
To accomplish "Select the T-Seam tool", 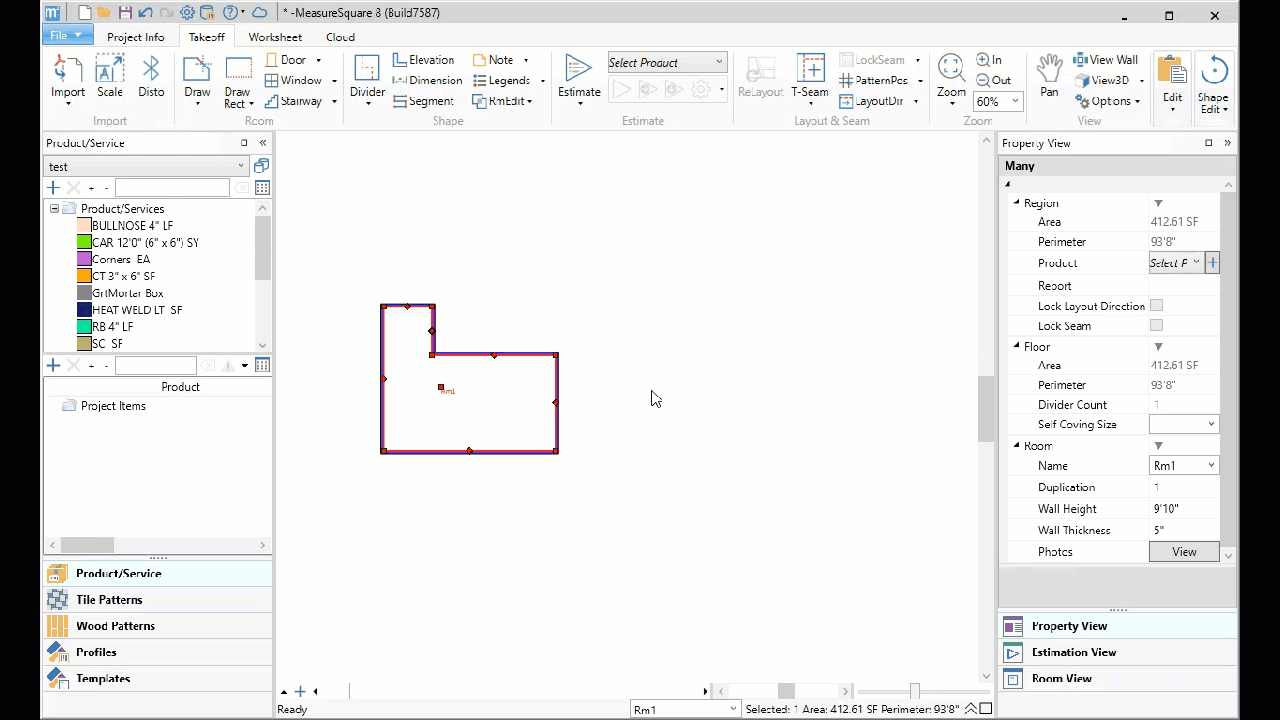I will point(809,78).
